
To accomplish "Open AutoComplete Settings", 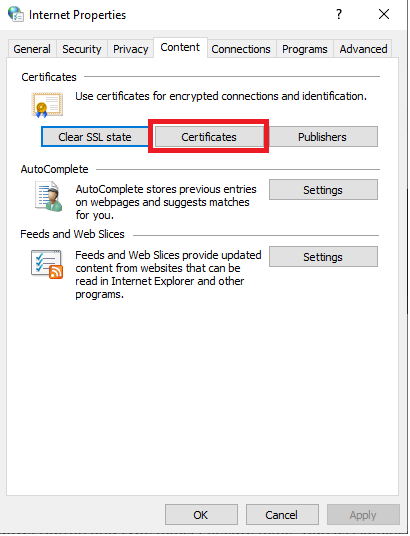I will pyautogui.click(x=323, y=190).
